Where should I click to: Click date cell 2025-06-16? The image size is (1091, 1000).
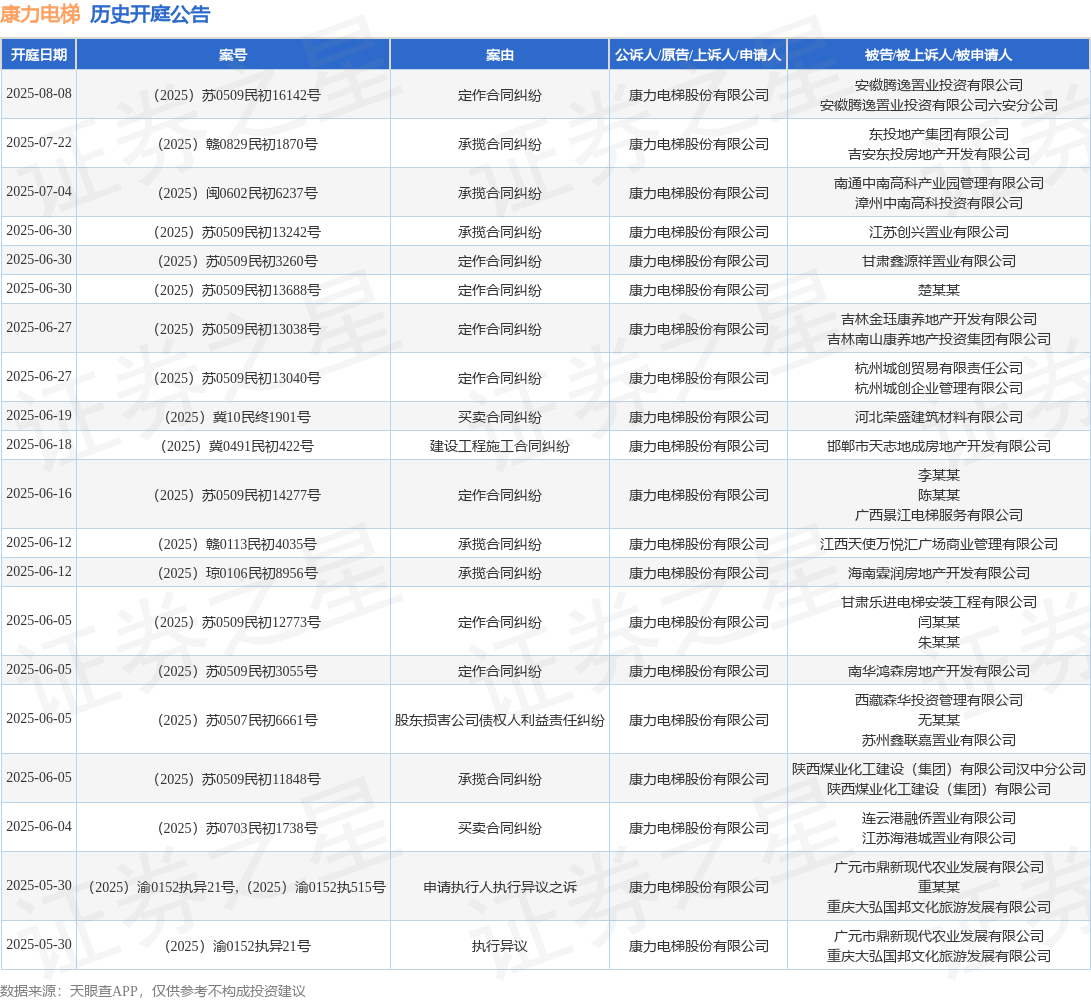click(x=39, y=493)
